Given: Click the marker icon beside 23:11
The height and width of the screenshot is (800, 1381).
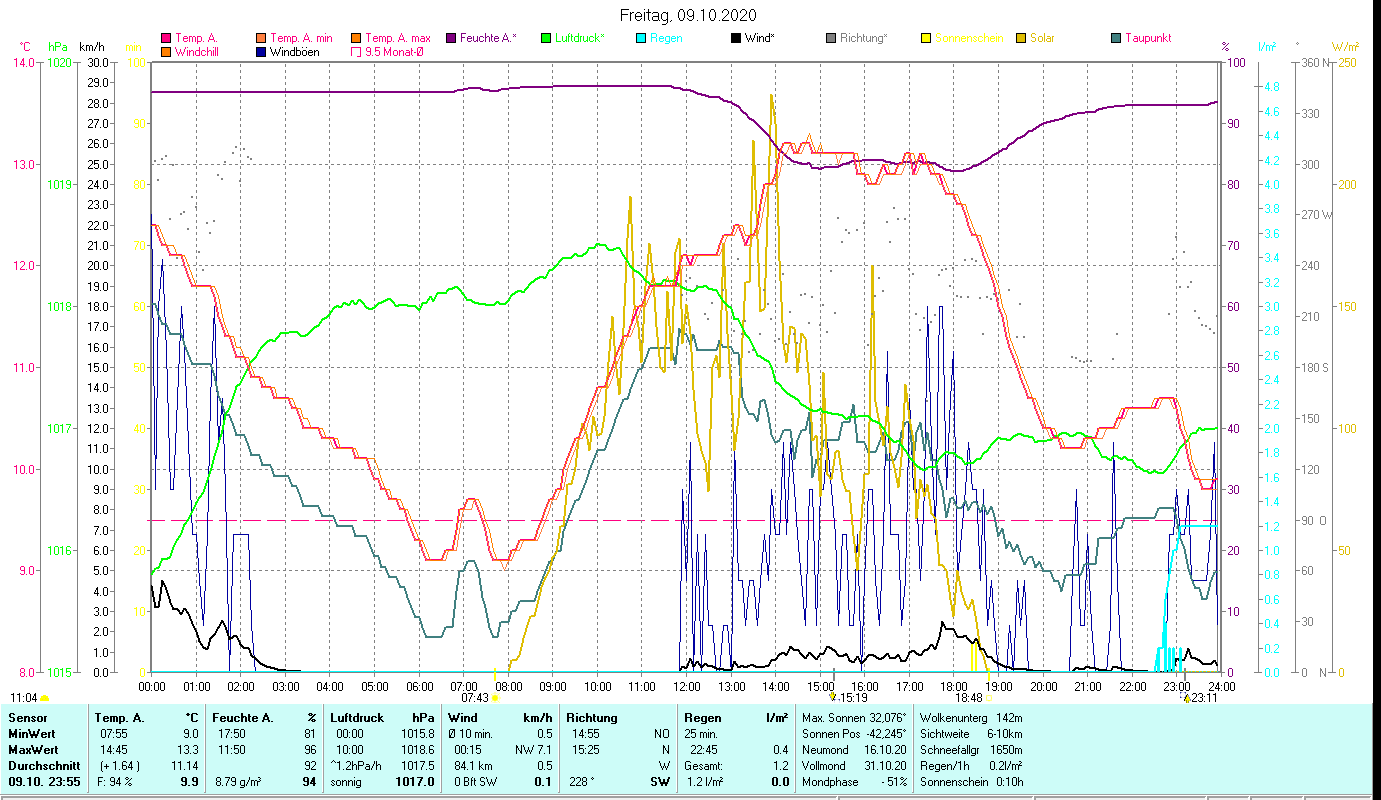Looking at the screenshot, I should [1186, 697].
